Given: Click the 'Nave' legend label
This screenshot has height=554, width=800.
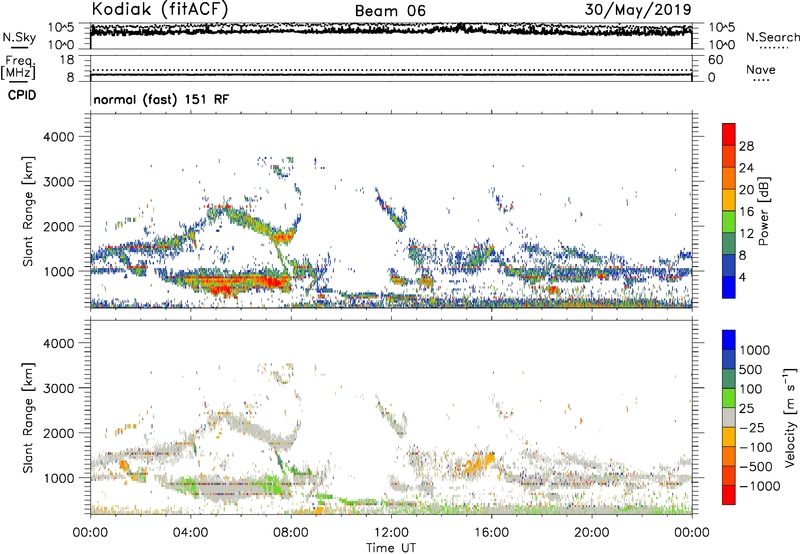Looking at the screenshot, I should [761, 69].
